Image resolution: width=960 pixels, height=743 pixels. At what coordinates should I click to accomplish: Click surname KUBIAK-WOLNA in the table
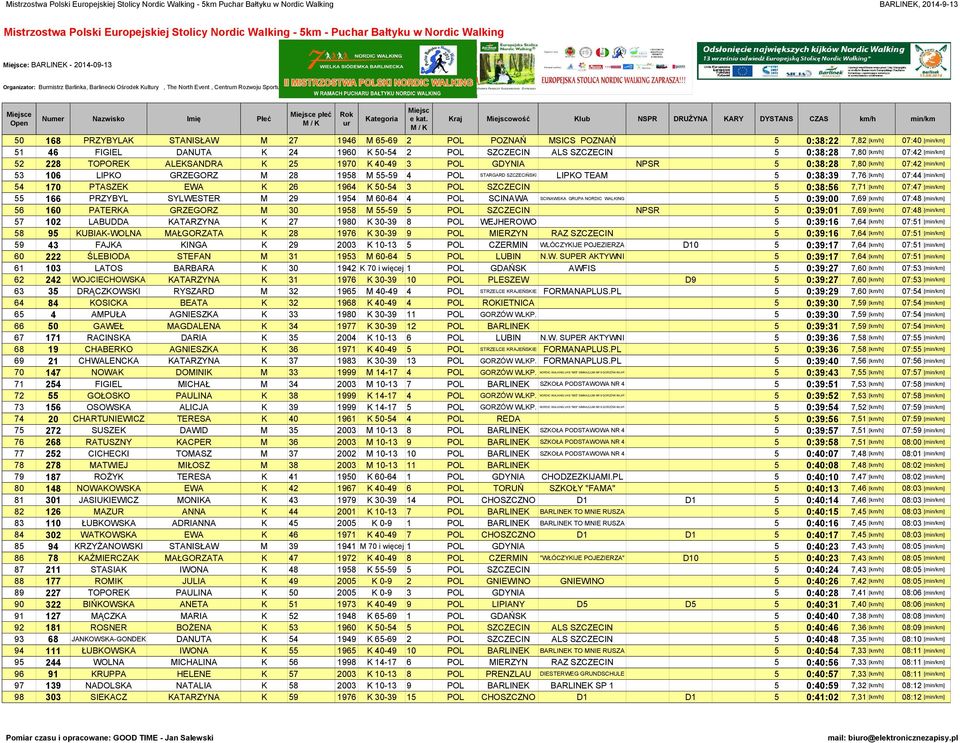point(108,234)
